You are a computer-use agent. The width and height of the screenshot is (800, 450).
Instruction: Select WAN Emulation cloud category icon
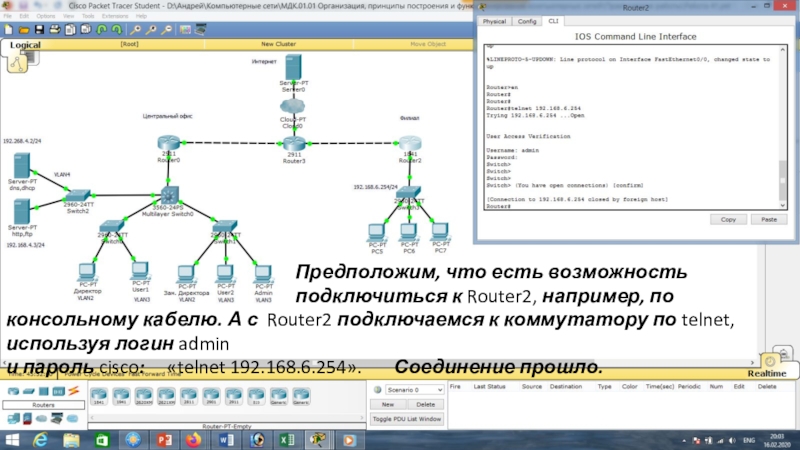click(41, 419)
